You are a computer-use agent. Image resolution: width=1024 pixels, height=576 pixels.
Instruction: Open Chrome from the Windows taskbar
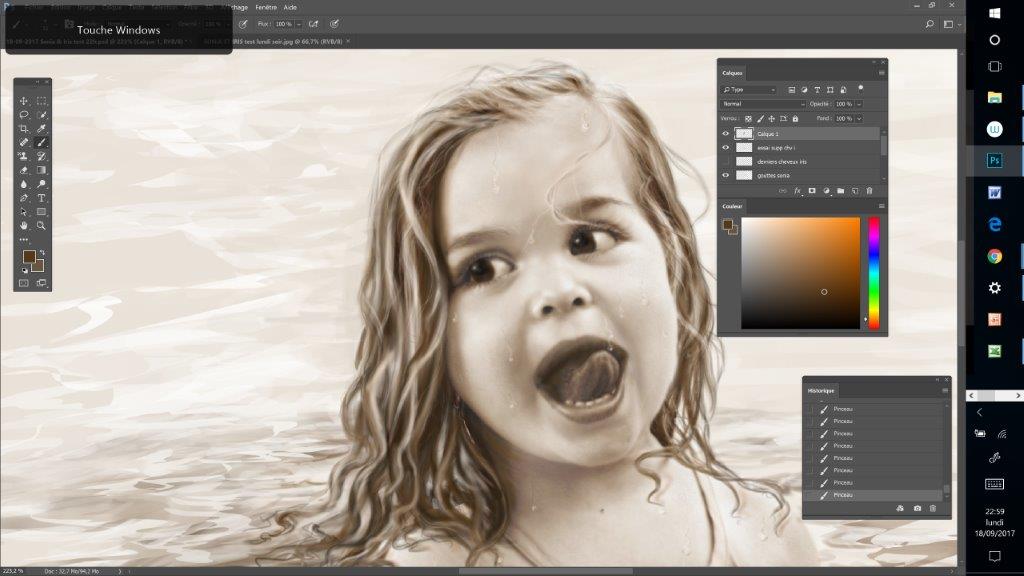pos(995,256)
